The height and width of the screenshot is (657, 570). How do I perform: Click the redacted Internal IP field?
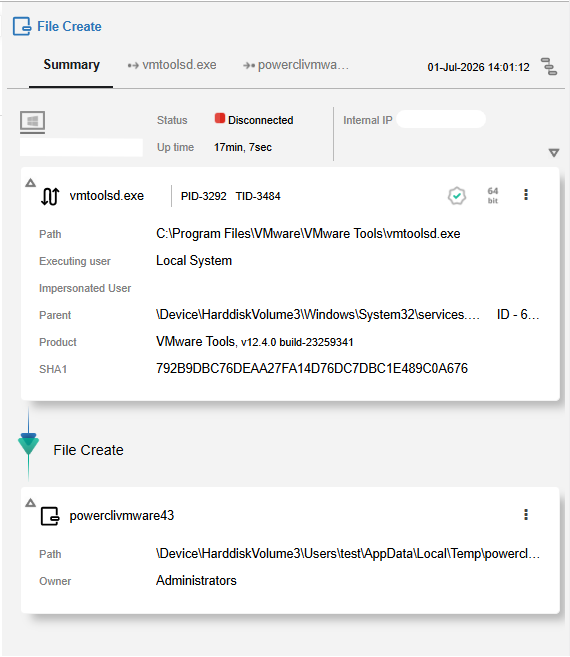[441, 119]
